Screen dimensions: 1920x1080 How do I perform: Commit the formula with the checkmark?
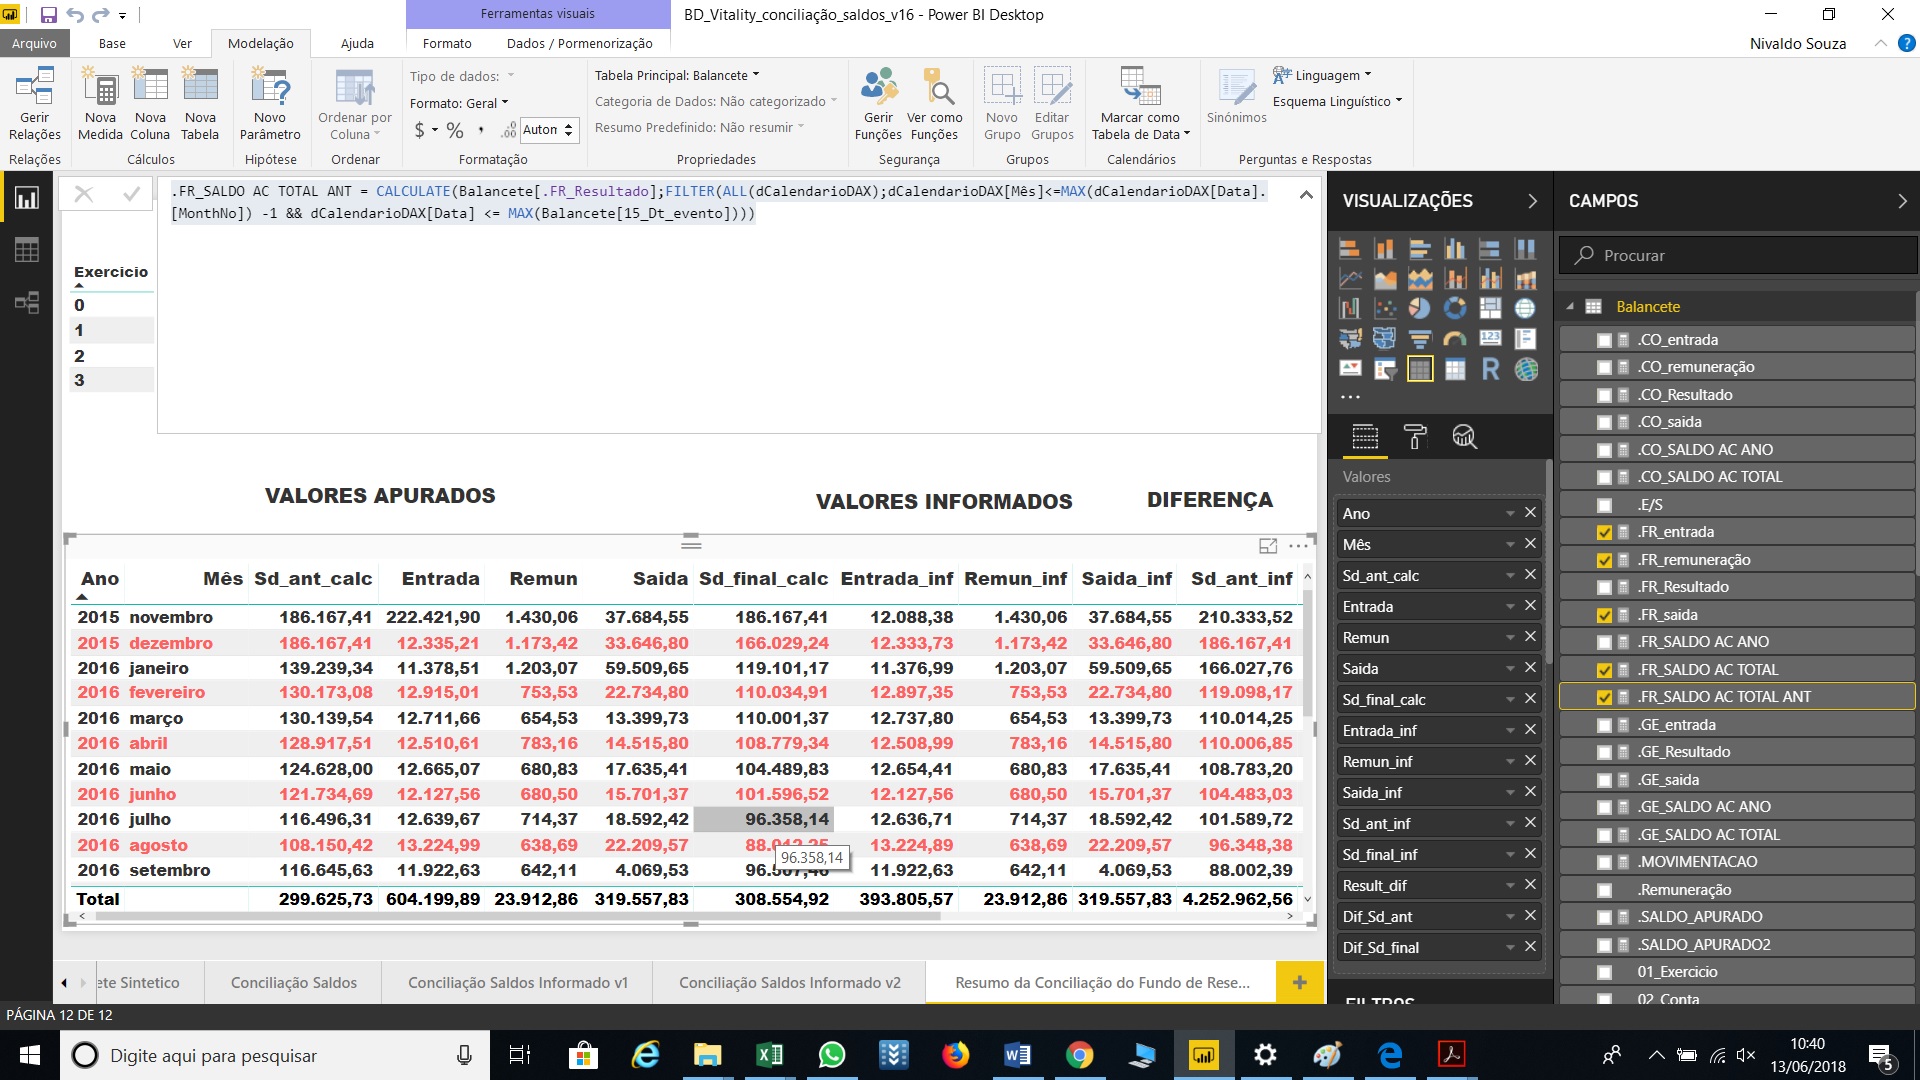coord(131,194)
